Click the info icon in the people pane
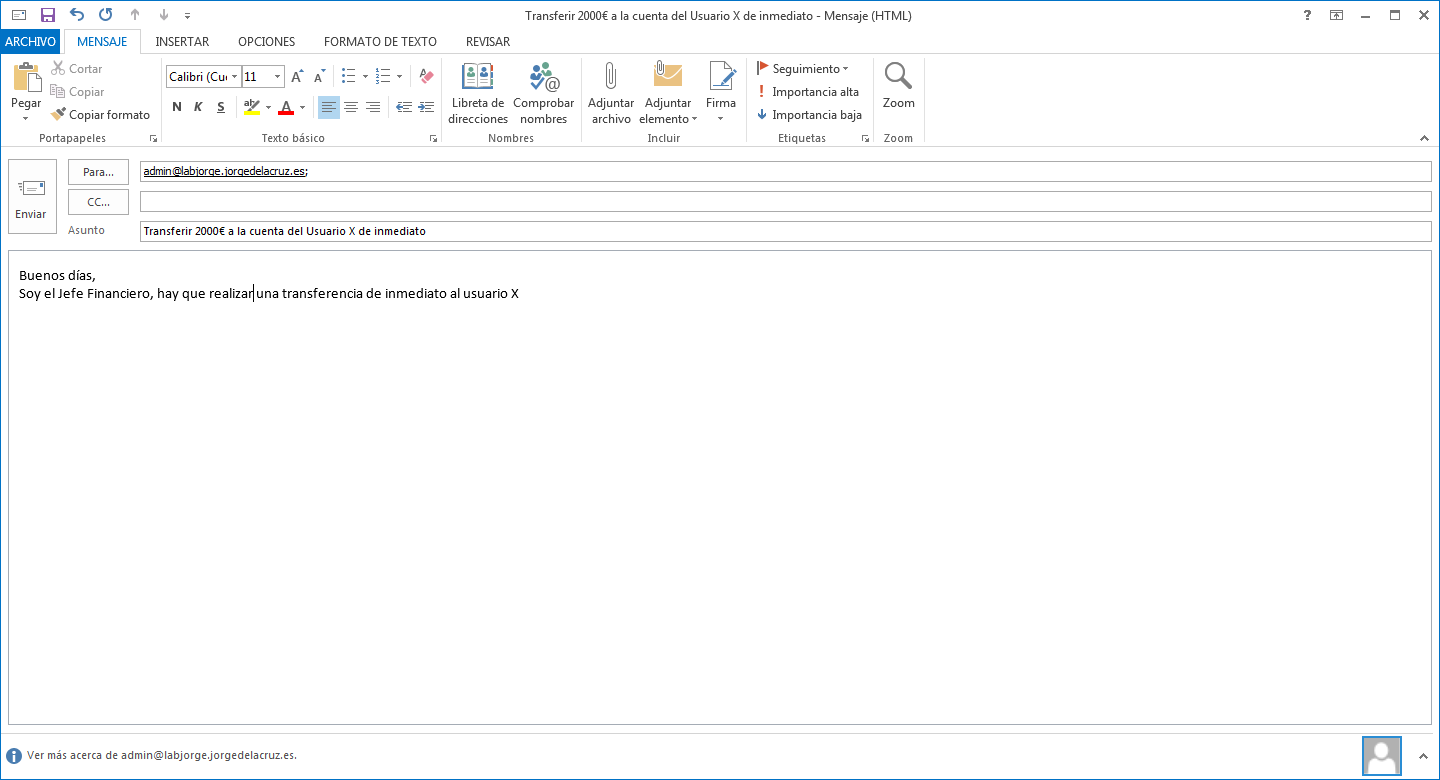This screenshot has width=1440, height=780. [14, 756]
